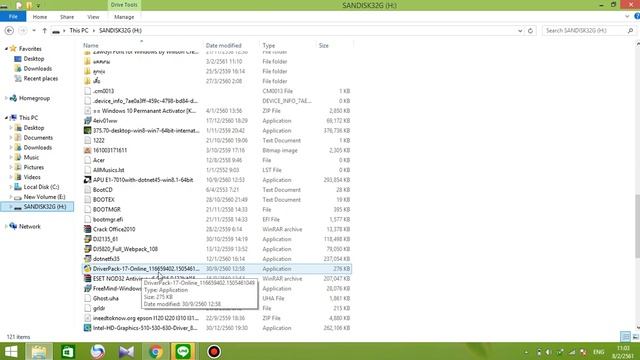Select Downloads under Favorites
The height and width of the screenshot is (360, 640).
(x=38, y=69)
